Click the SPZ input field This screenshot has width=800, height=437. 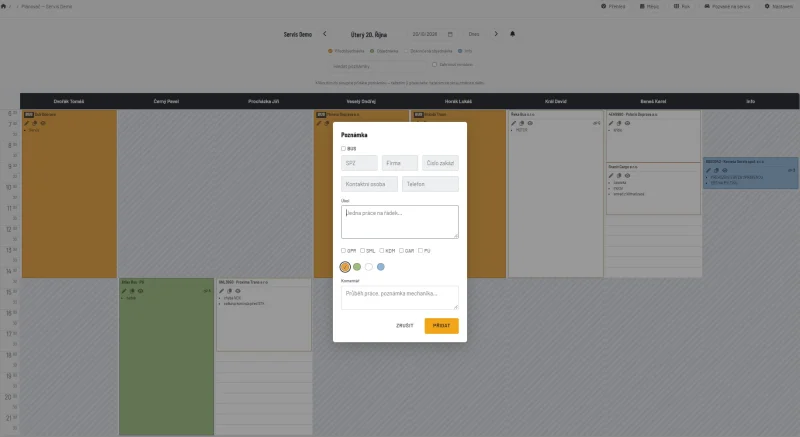pos(359,163)
